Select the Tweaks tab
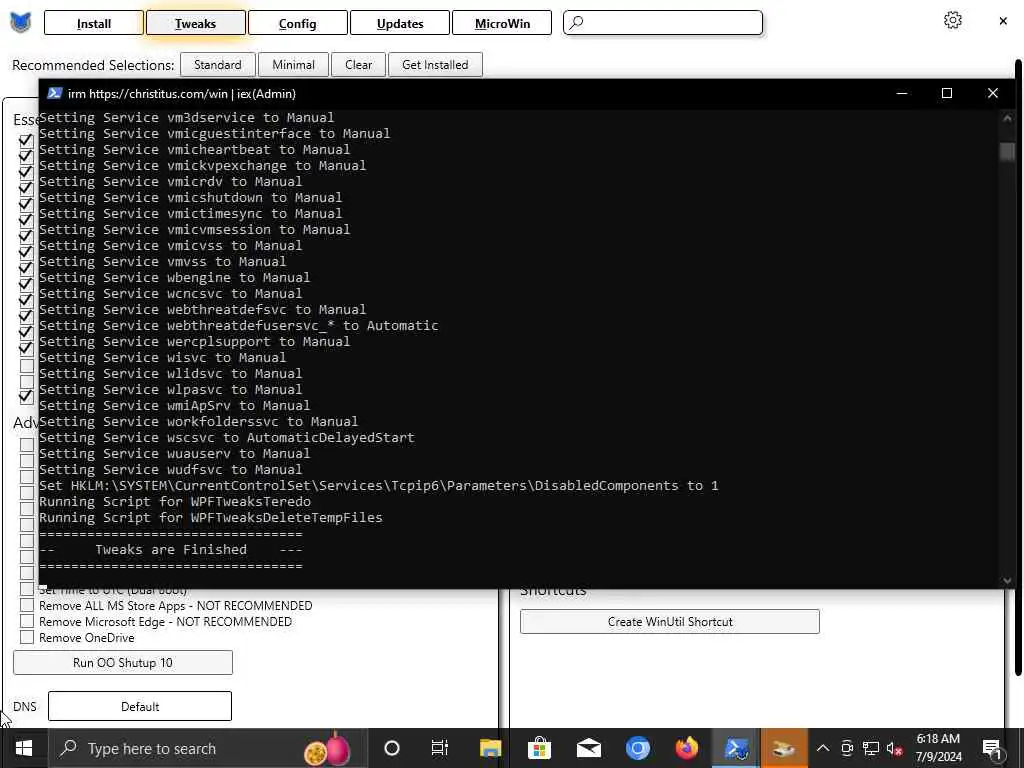This screenshot has height=768, width=1024. [x=195, y=24]
